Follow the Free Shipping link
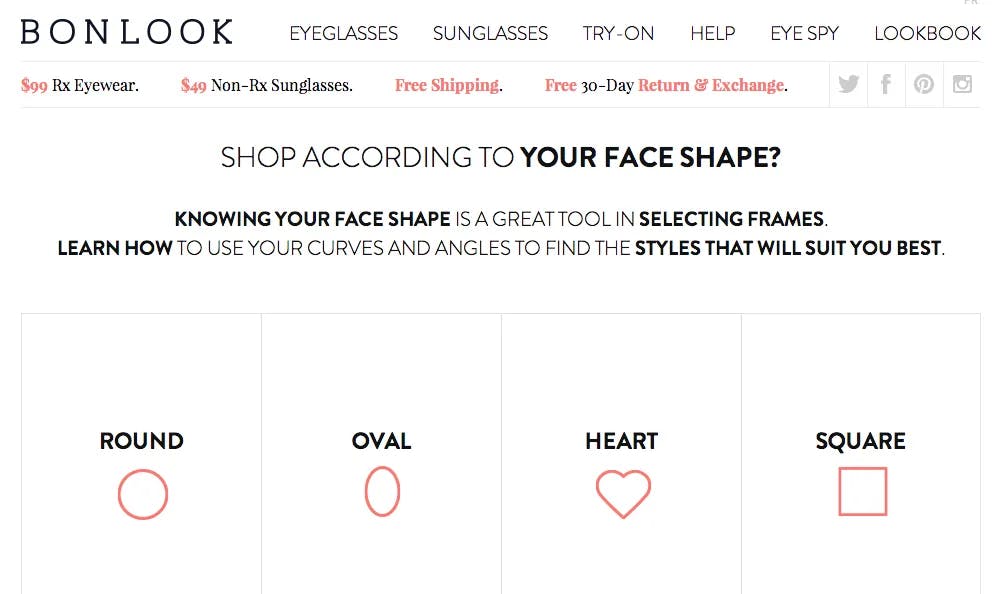The image size is (997, 594). tap(448, 85)
